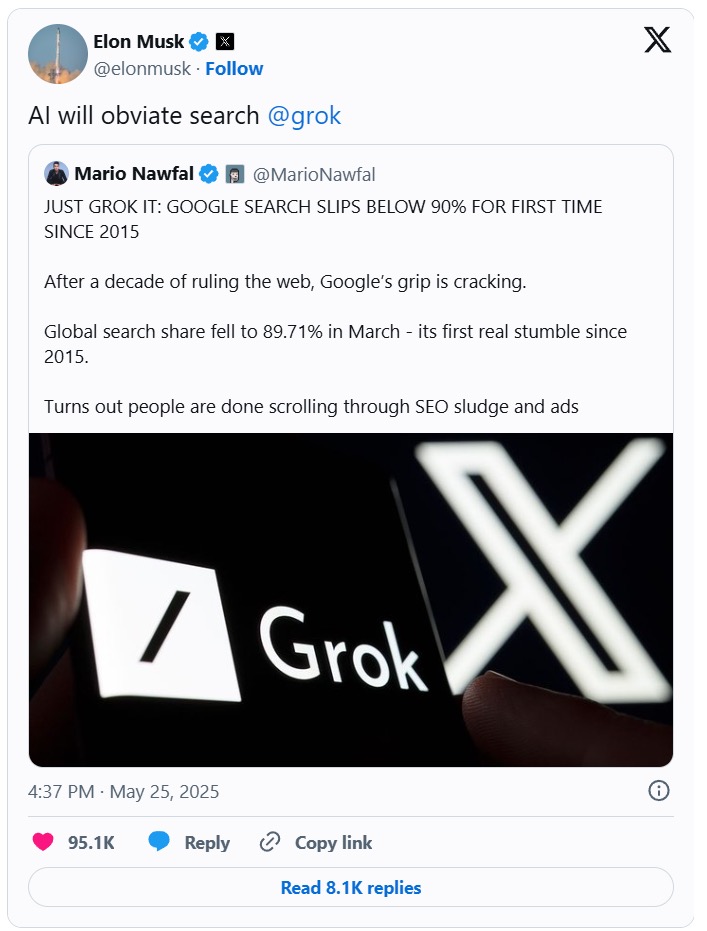Open the Twitter info circle icon
Image resolution: width=707 pixels, height=931 pixels.
tap(659, 791)
